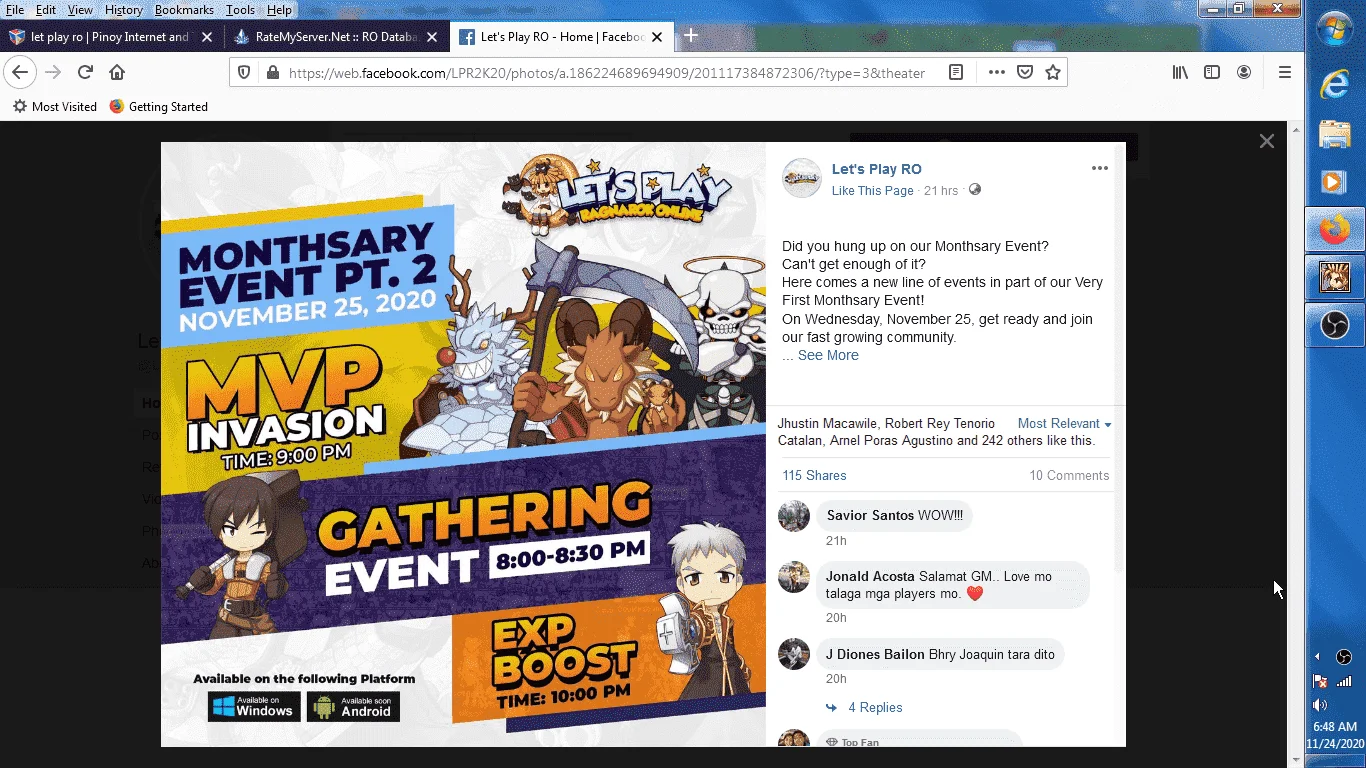Open the Ragnarok game taskbar icon
This screenshot has width=1366, height=768.
click(1335, 277)
